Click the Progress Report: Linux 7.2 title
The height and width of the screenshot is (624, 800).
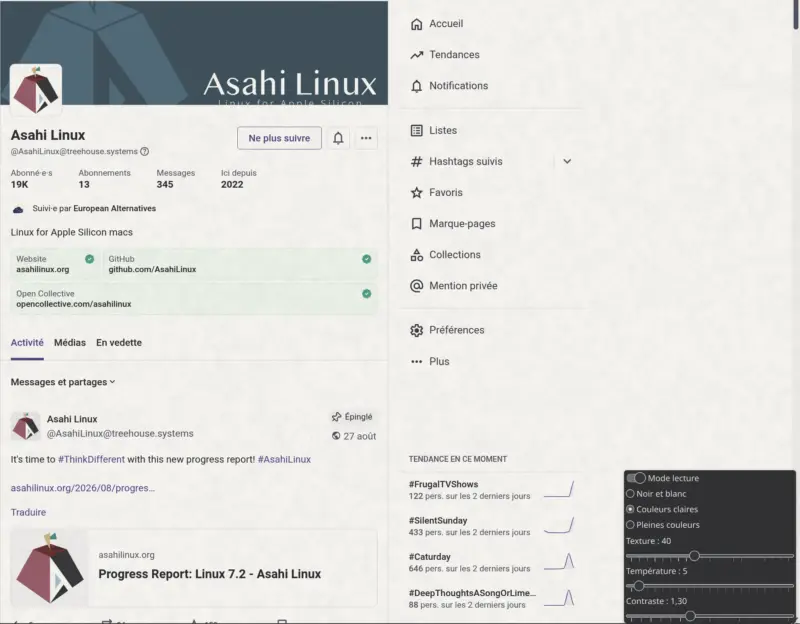pos(210,574)
